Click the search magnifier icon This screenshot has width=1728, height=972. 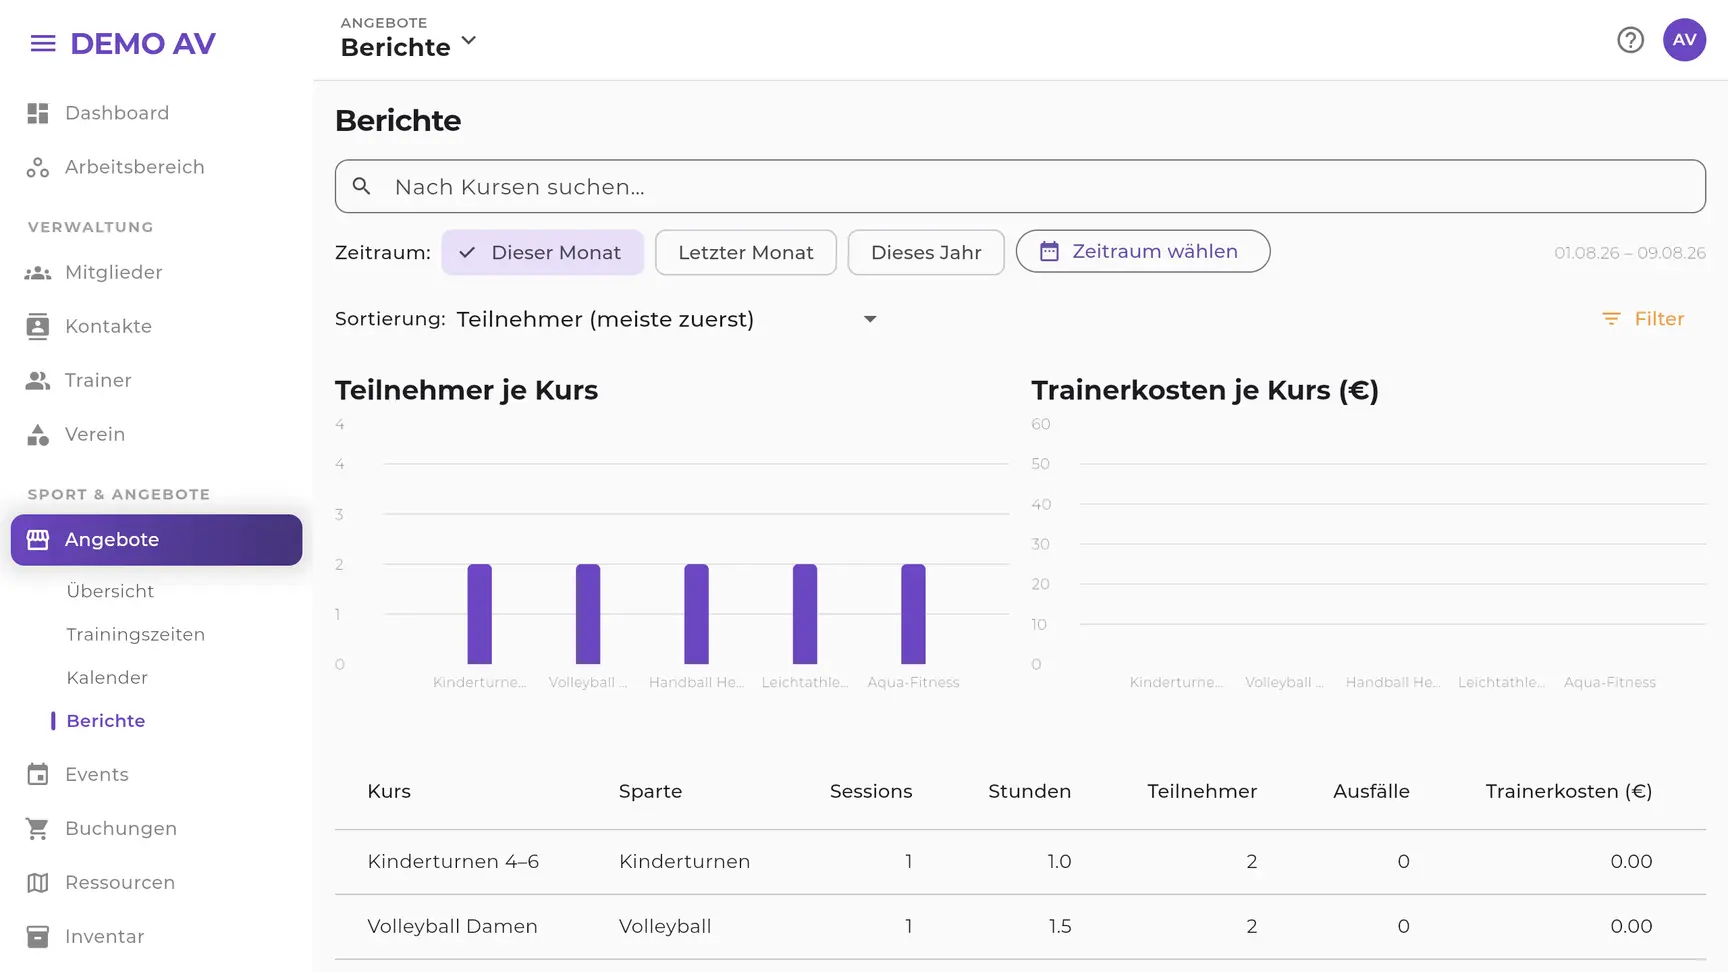click(x=362, y=186)
